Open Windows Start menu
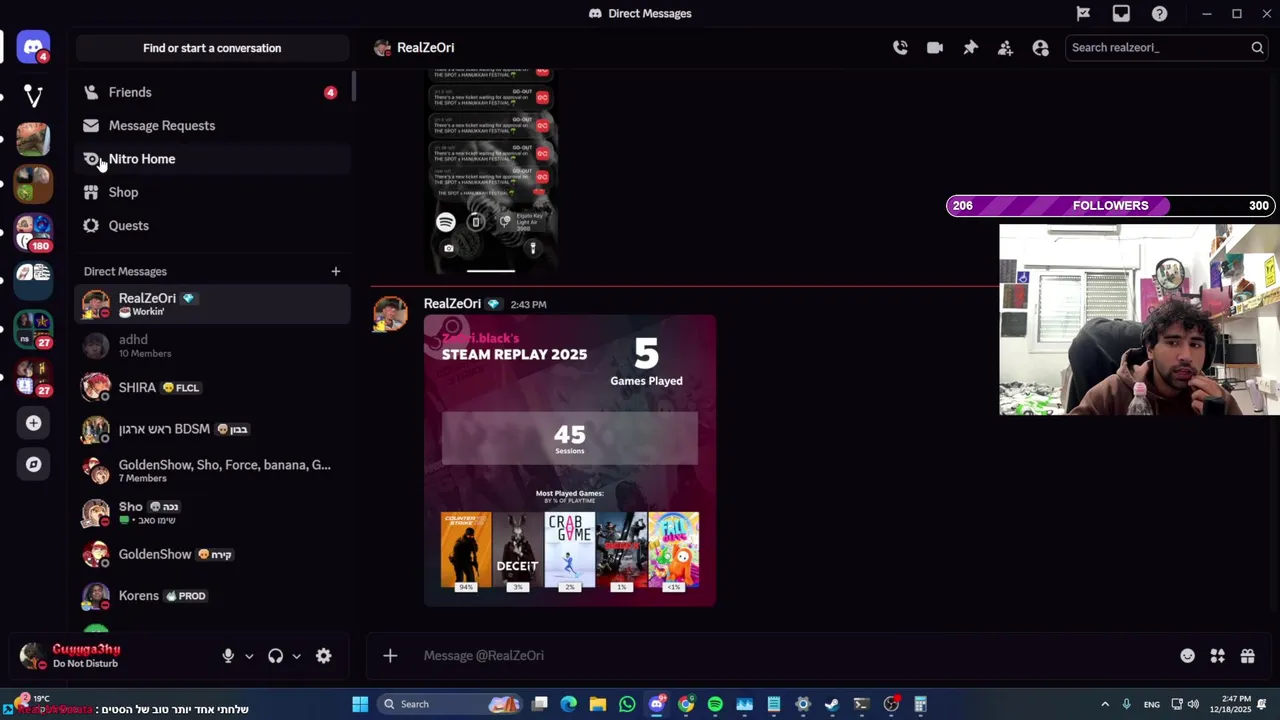 click(x=360, y=704)
